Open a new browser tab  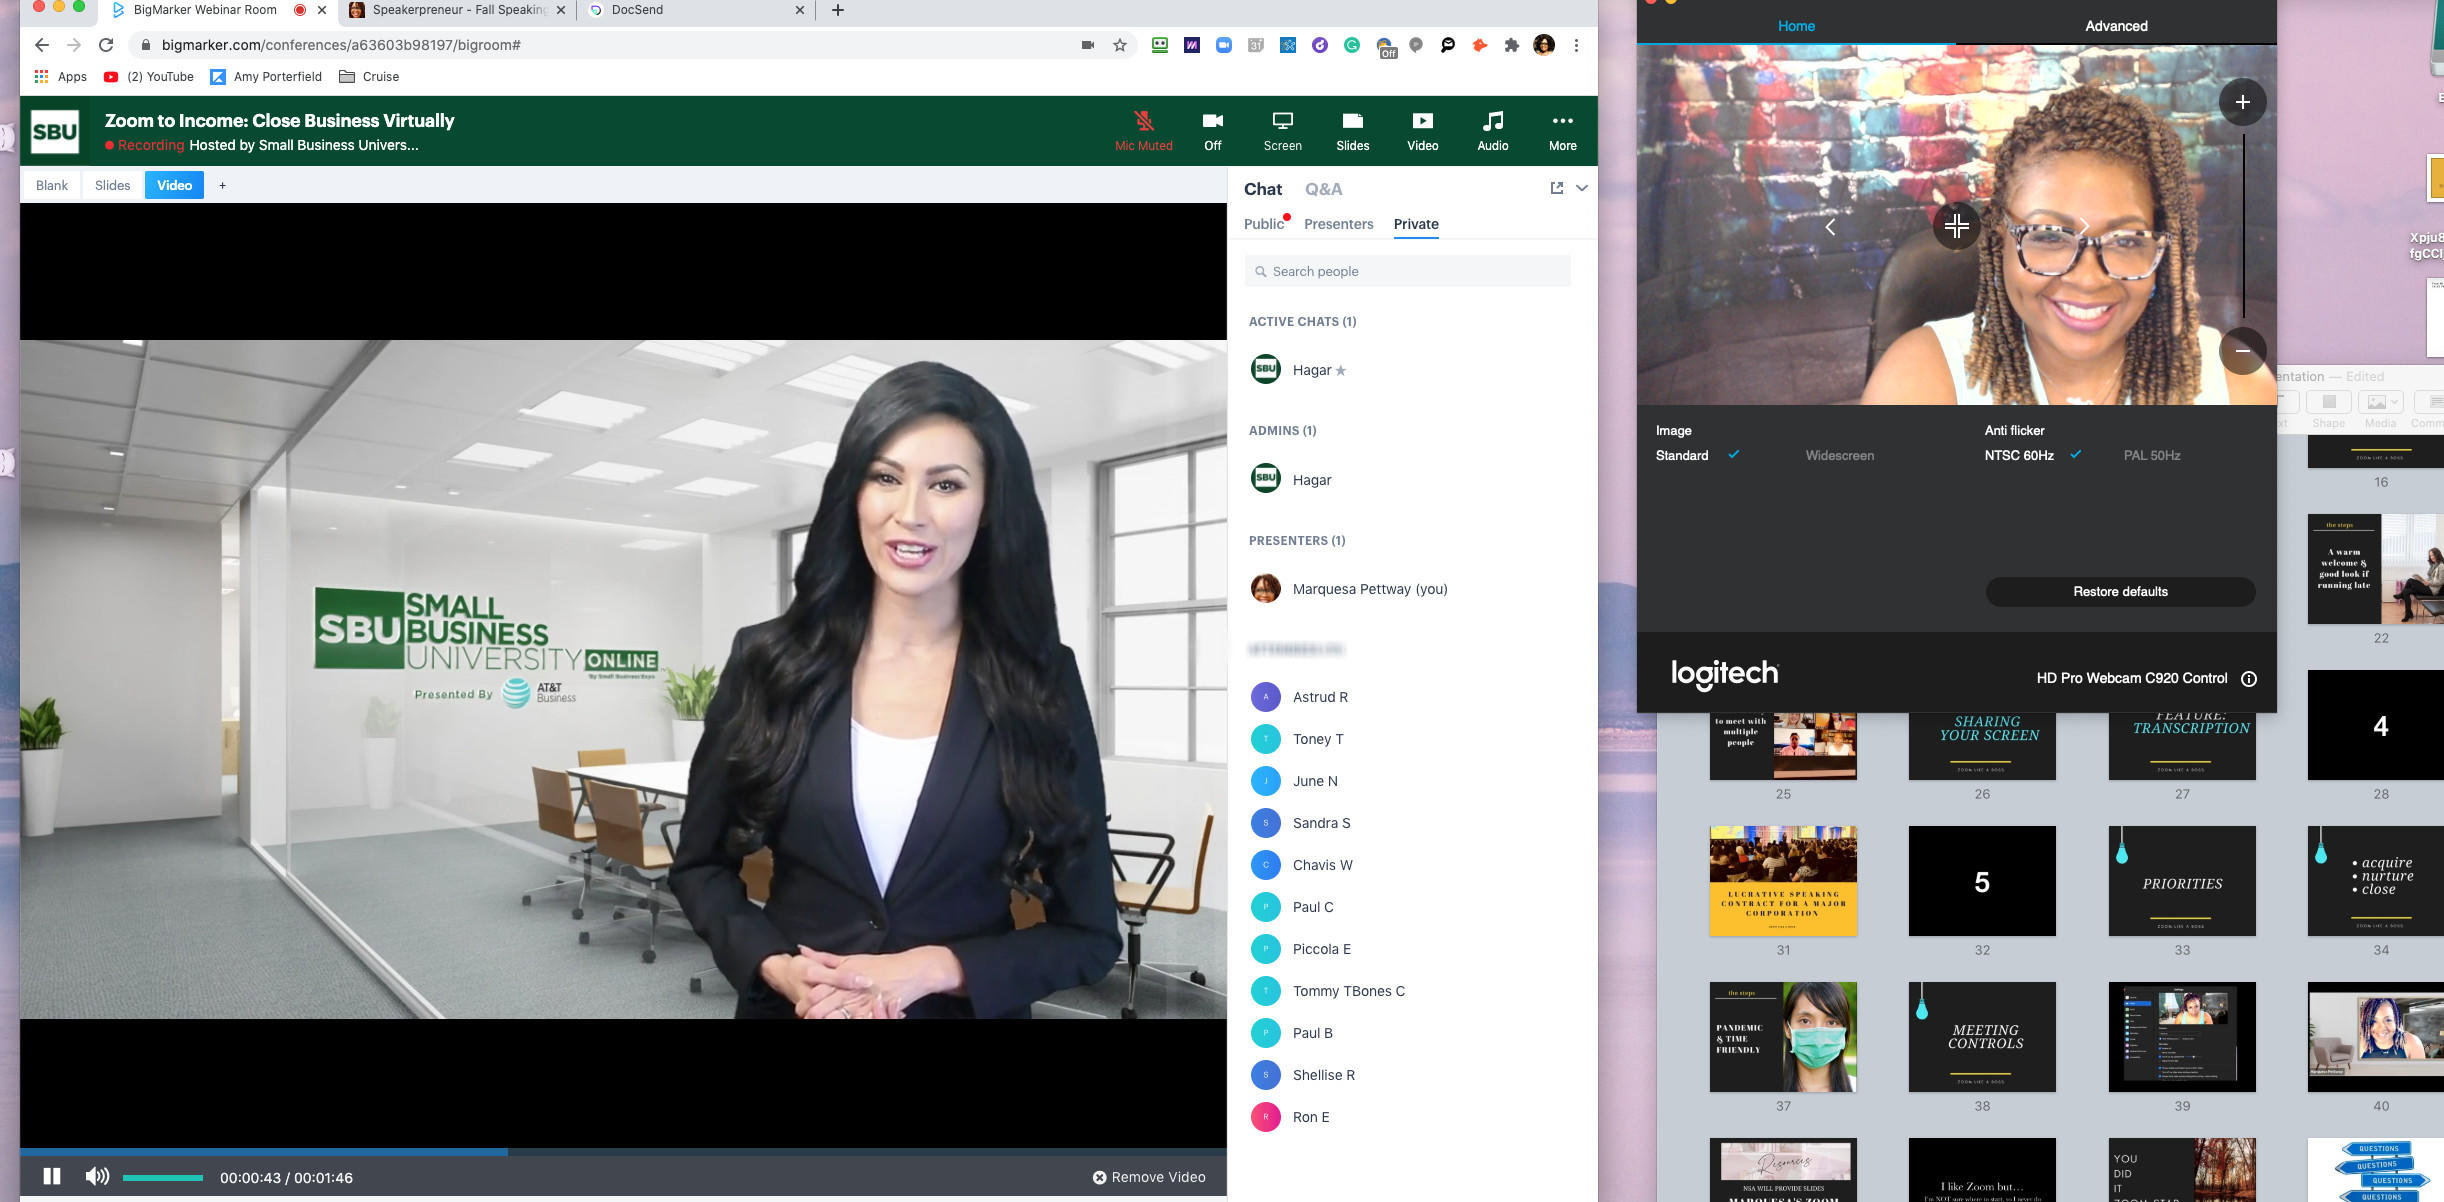pyautogui.click(x=838, y=10)
